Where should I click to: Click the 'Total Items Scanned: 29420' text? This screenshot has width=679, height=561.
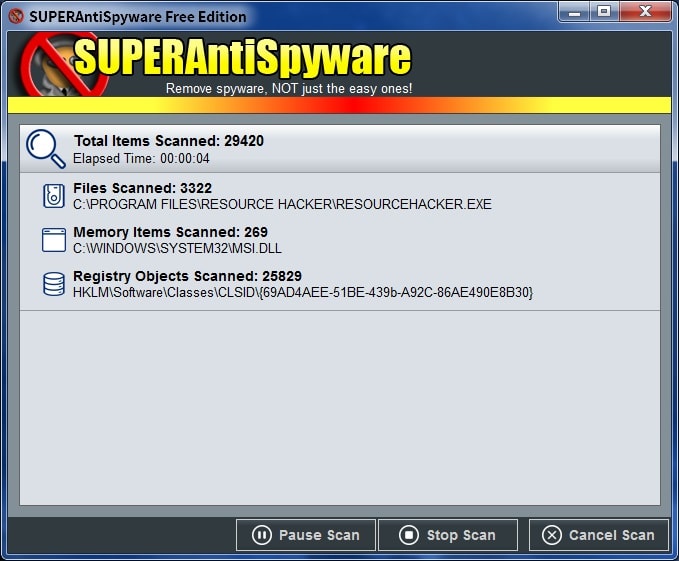point(169,141)
